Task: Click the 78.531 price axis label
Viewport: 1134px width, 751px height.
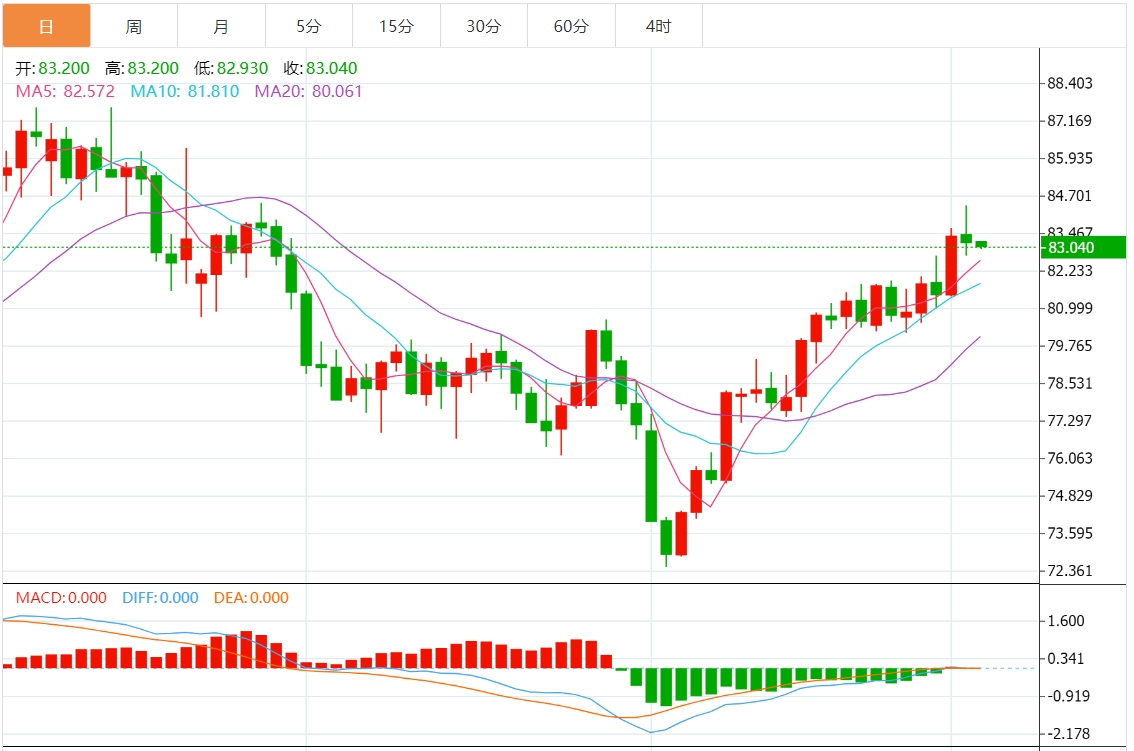Action: pyautogui.click(x=1070, y=383)
